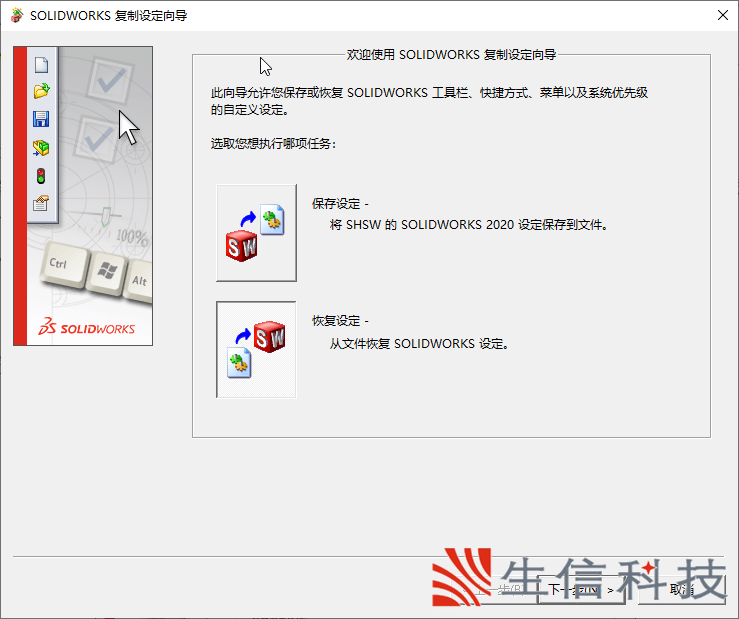Click the Cancel button
This screenshot has width=739, height=619.
[682, 589]
